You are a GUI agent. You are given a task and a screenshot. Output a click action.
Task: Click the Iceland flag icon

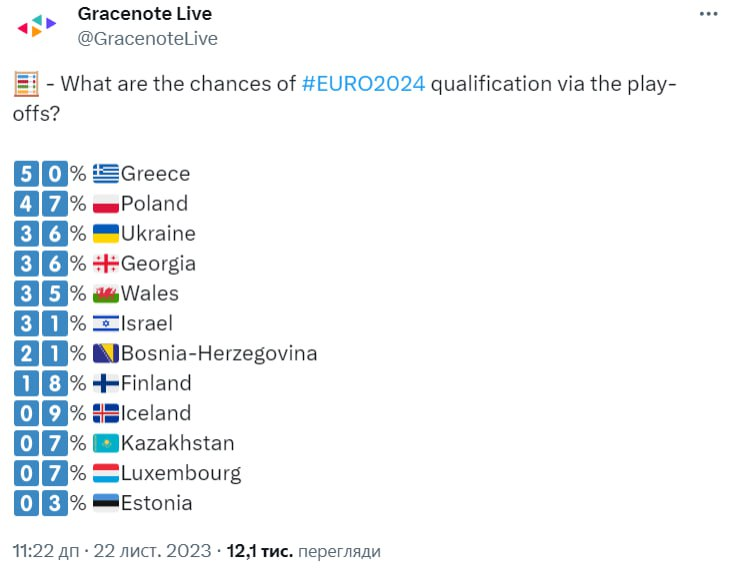click(x=105, y=414)
